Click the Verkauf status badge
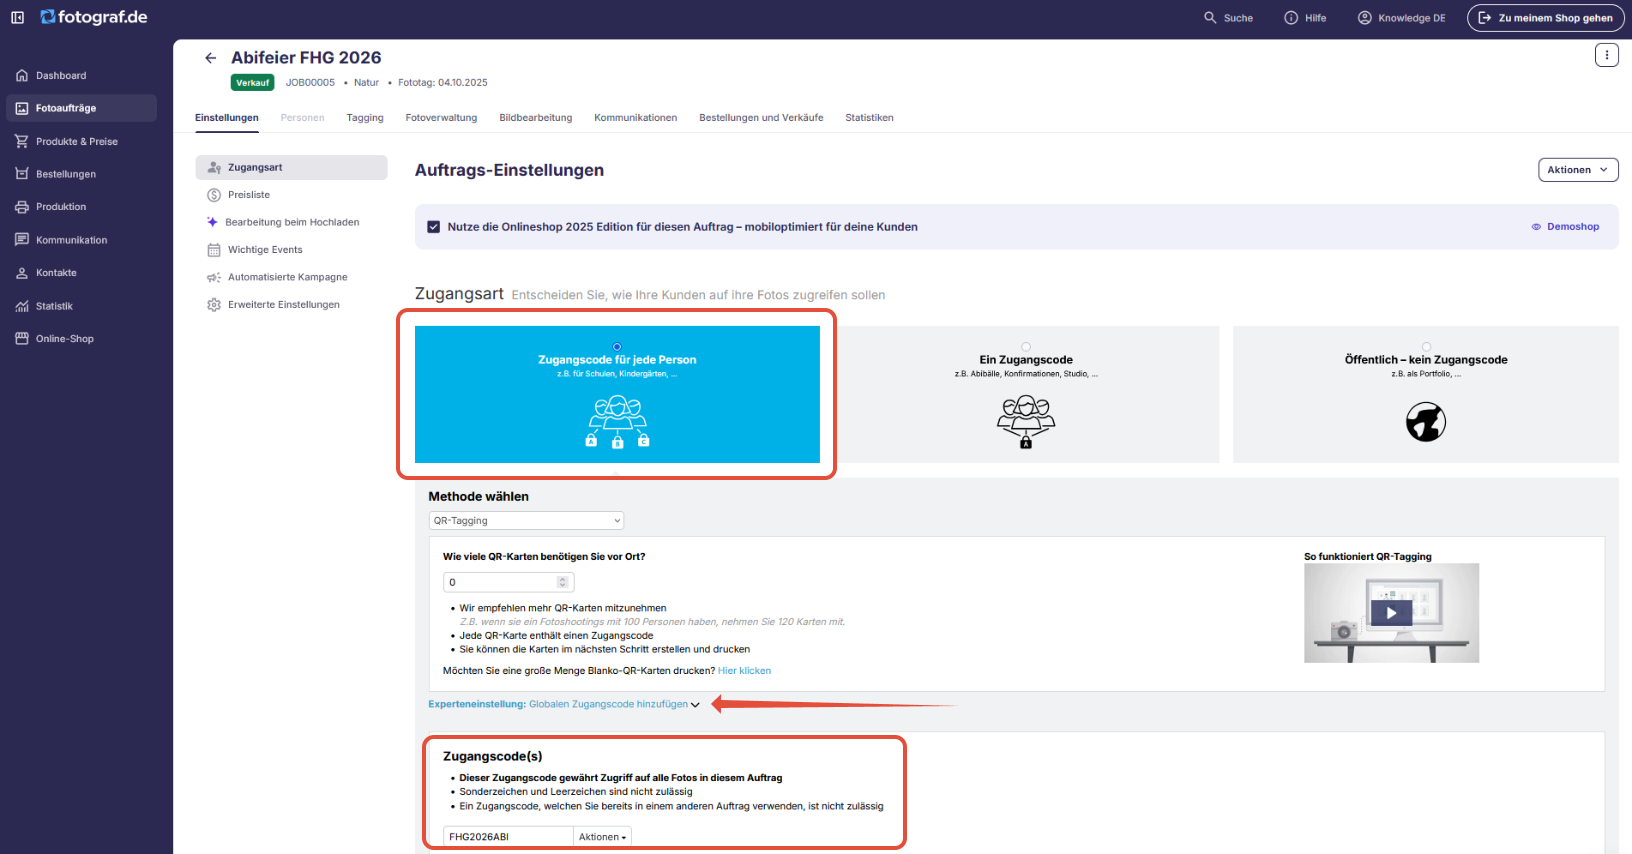1632x854 pixels. click(252, 83)
